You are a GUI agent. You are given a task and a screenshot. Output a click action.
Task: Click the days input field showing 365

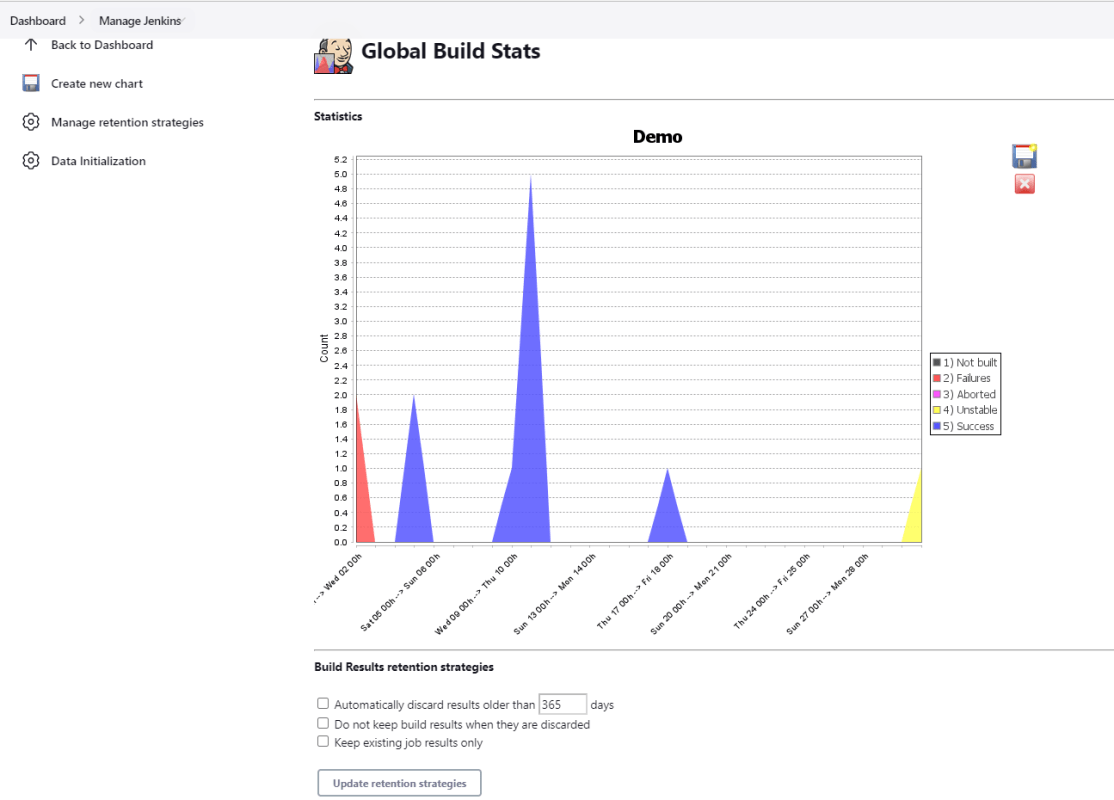pos(562,704)
